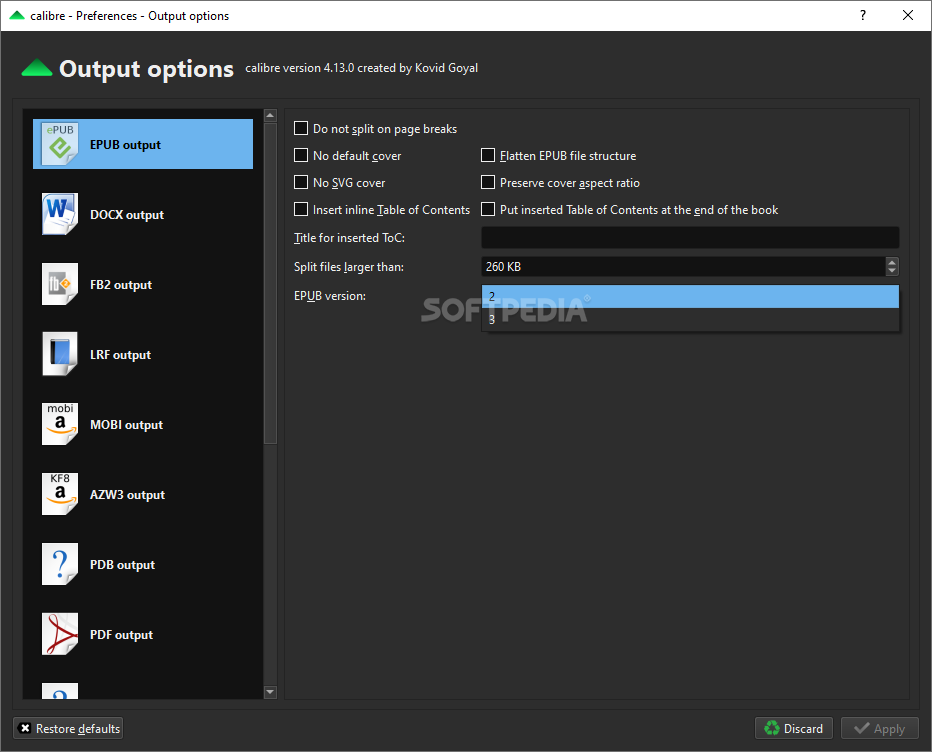Viewport: 932px width, 752px height.
Task: Click the LRF output reader icon
Action: pos(60,354)
